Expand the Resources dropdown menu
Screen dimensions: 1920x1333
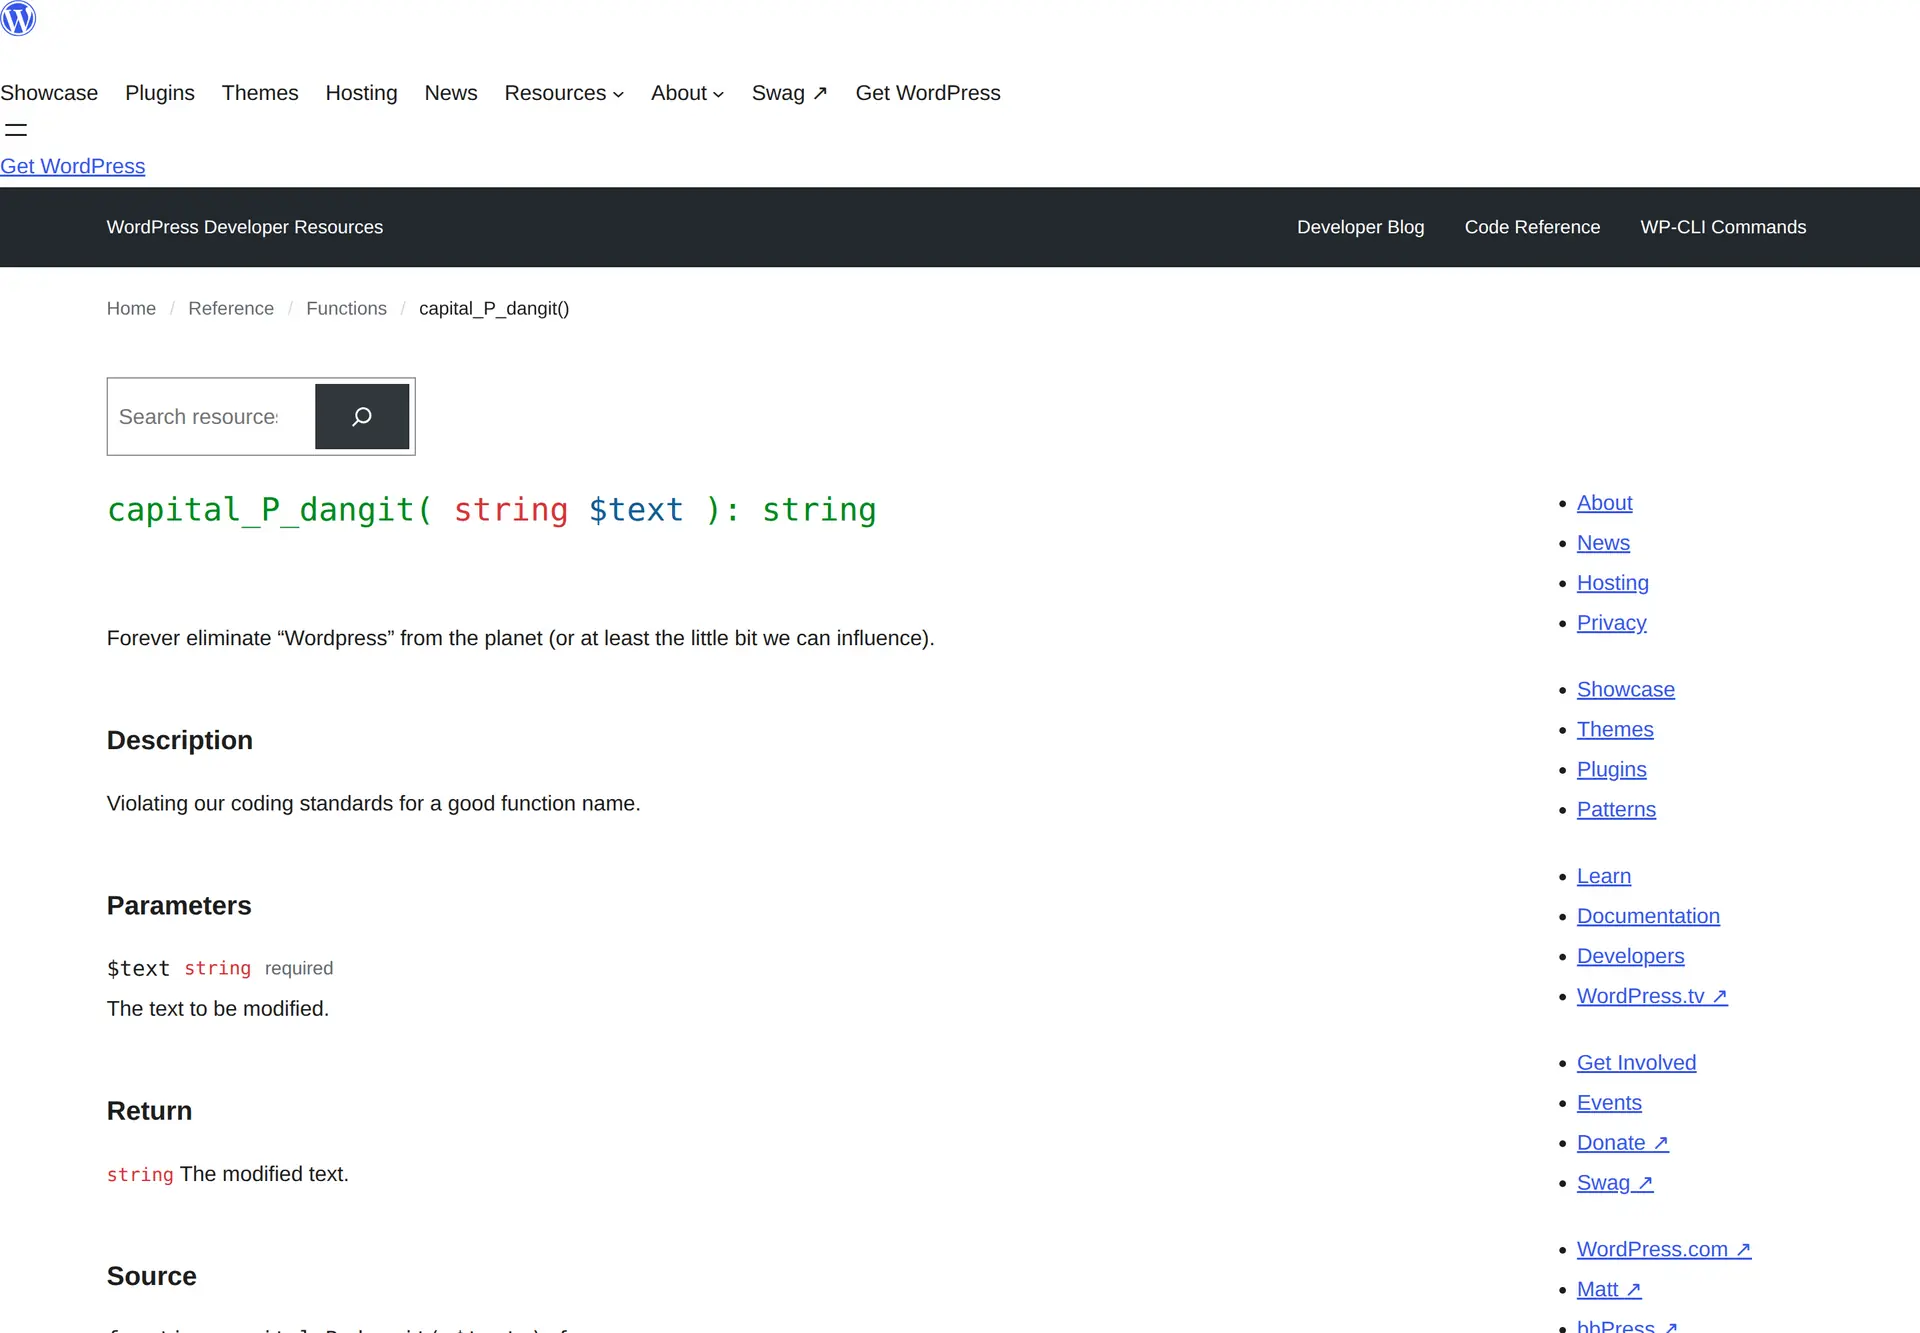[x=564, y=93]
